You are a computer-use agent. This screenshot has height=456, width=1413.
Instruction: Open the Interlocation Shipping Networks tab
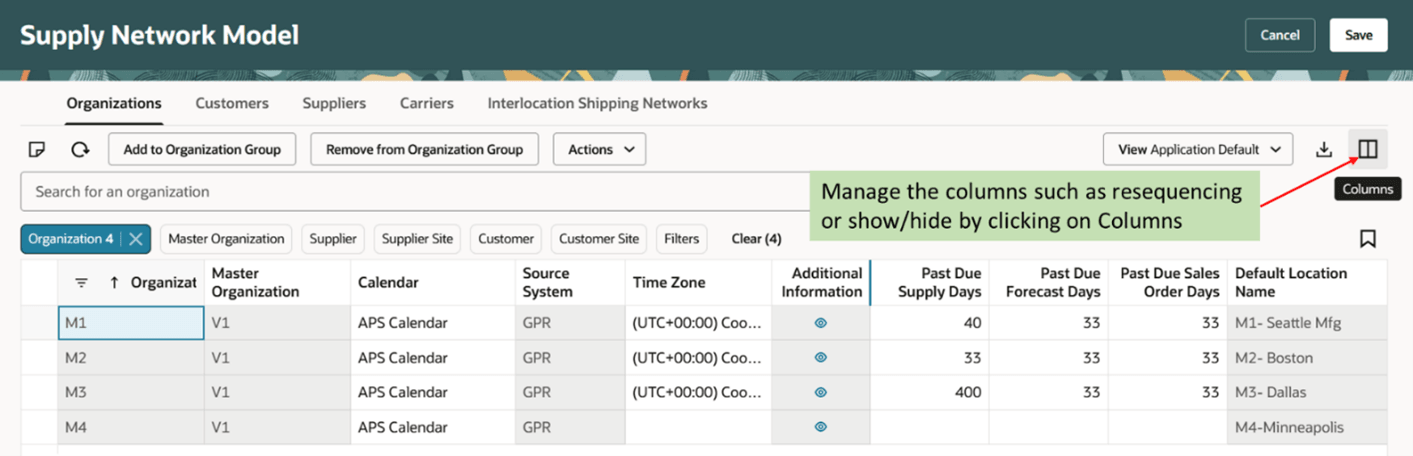(597, 103)
